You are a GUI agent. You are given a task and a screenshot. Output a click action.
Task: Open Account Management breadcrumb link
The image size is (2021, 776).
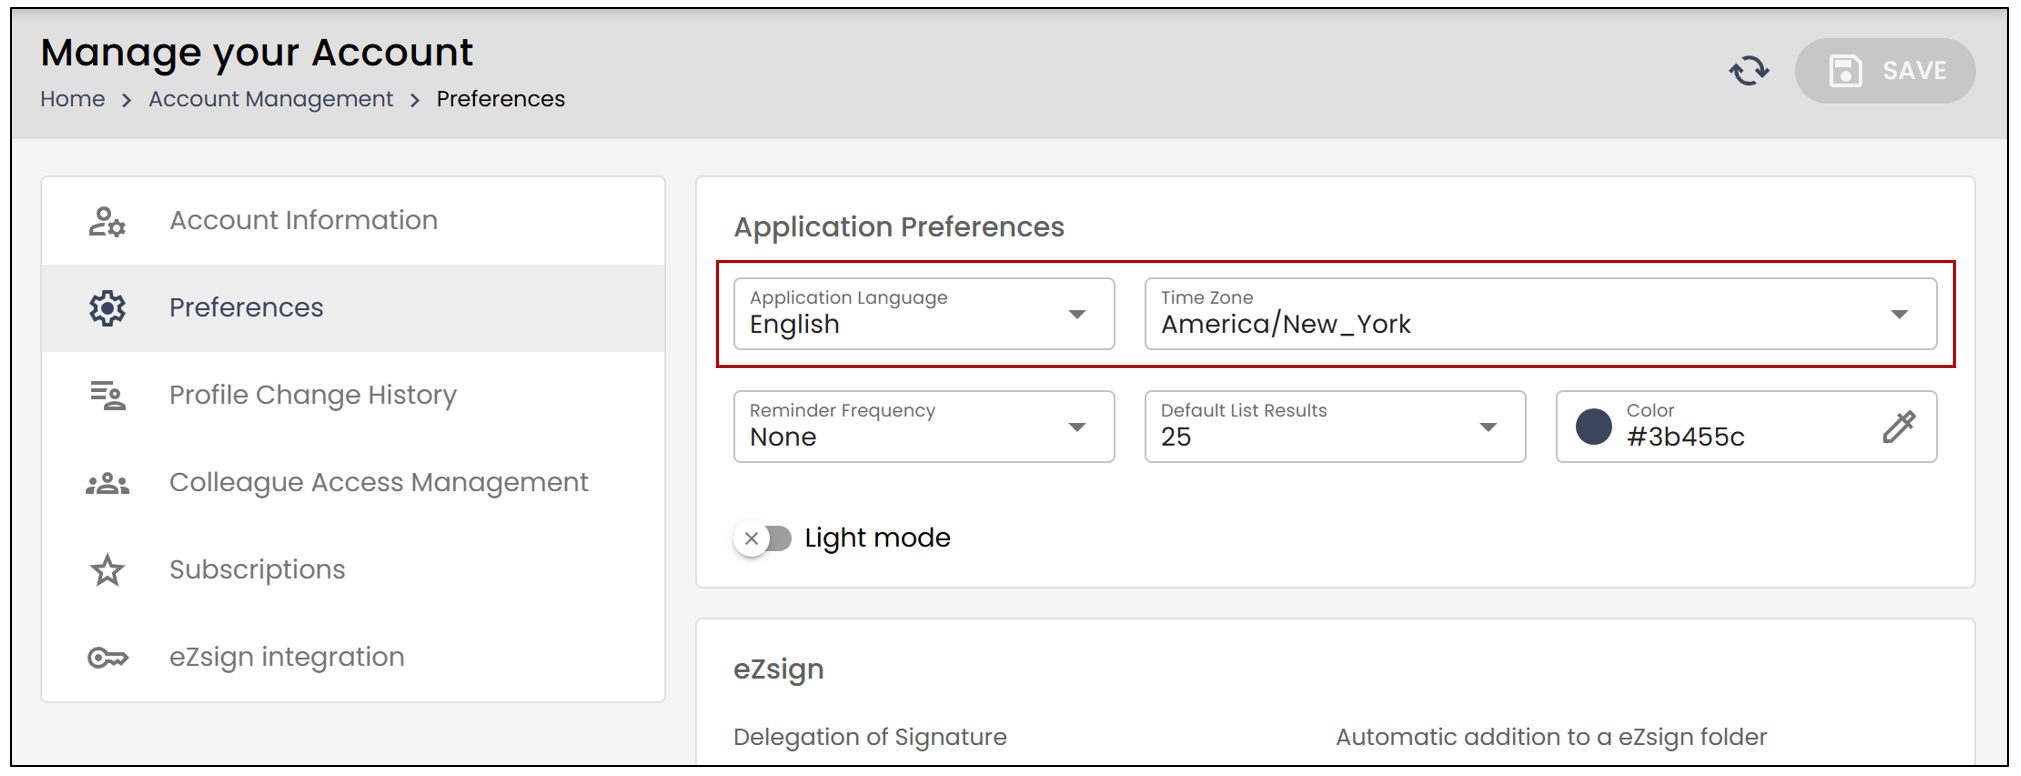pos(271,99)
